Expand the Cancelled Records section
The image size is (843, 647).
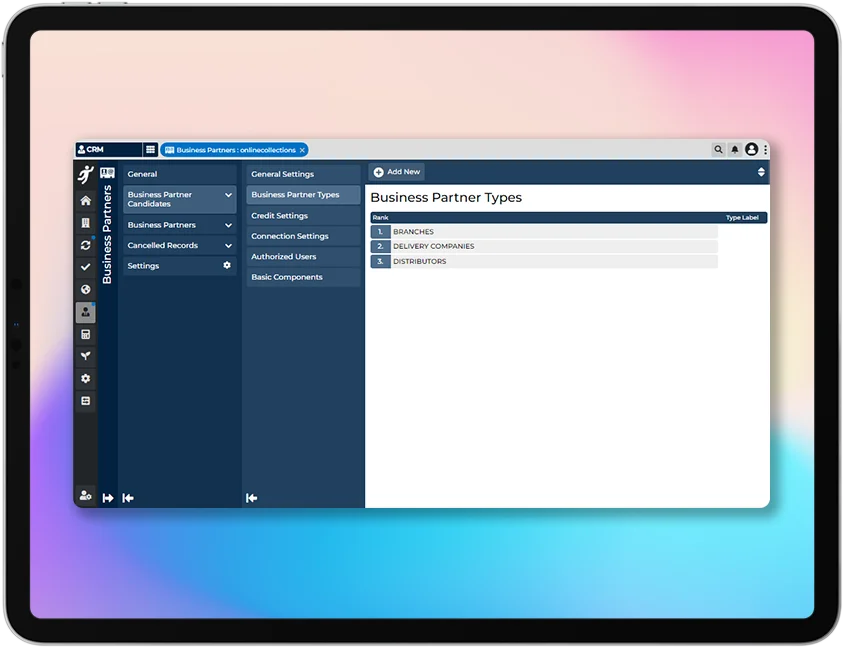click(x=228, y=246)
